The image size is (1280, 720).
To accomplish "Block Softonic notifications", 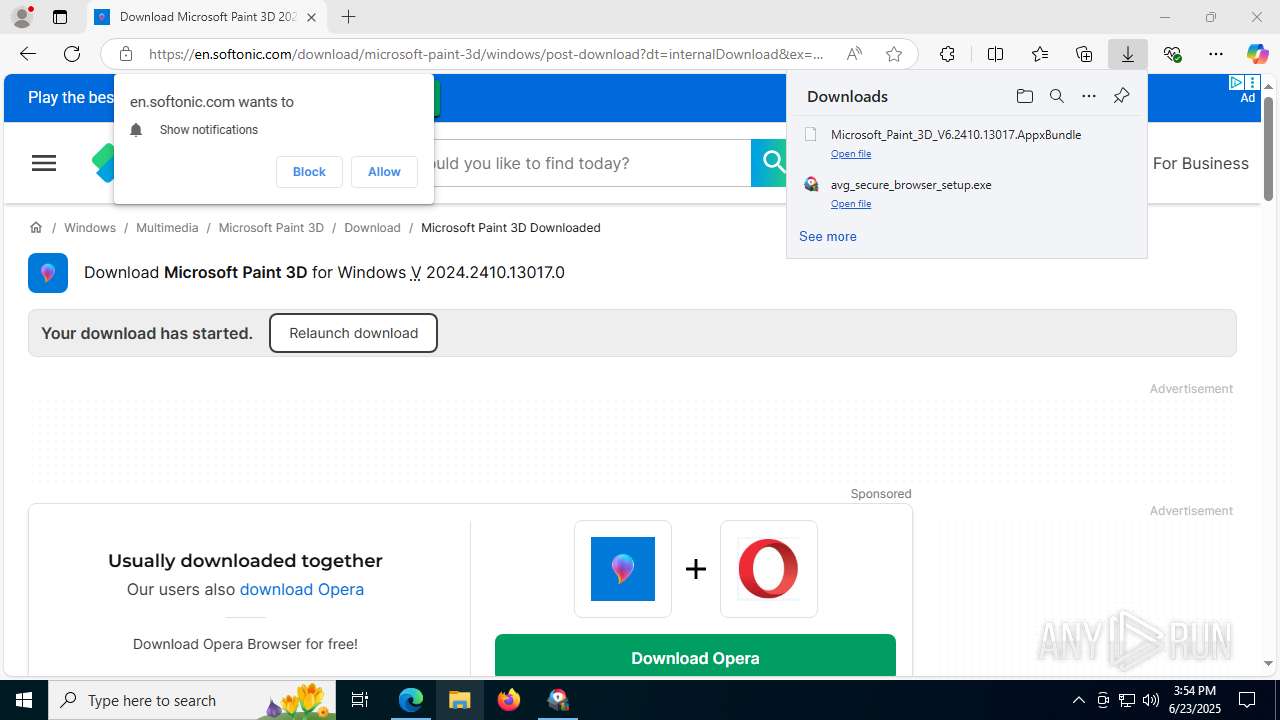I will (309, 172).
